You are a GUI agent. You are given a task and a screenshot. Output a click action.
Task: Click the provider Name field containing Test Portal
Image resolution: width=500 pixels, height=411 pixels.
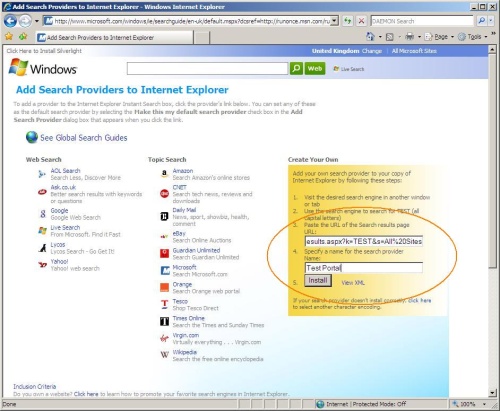pos(364,268)
